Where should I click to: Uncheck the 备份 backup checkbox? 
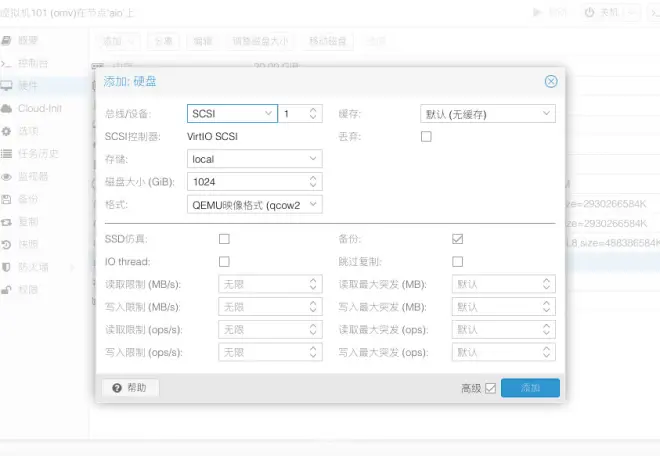(457, 239)
